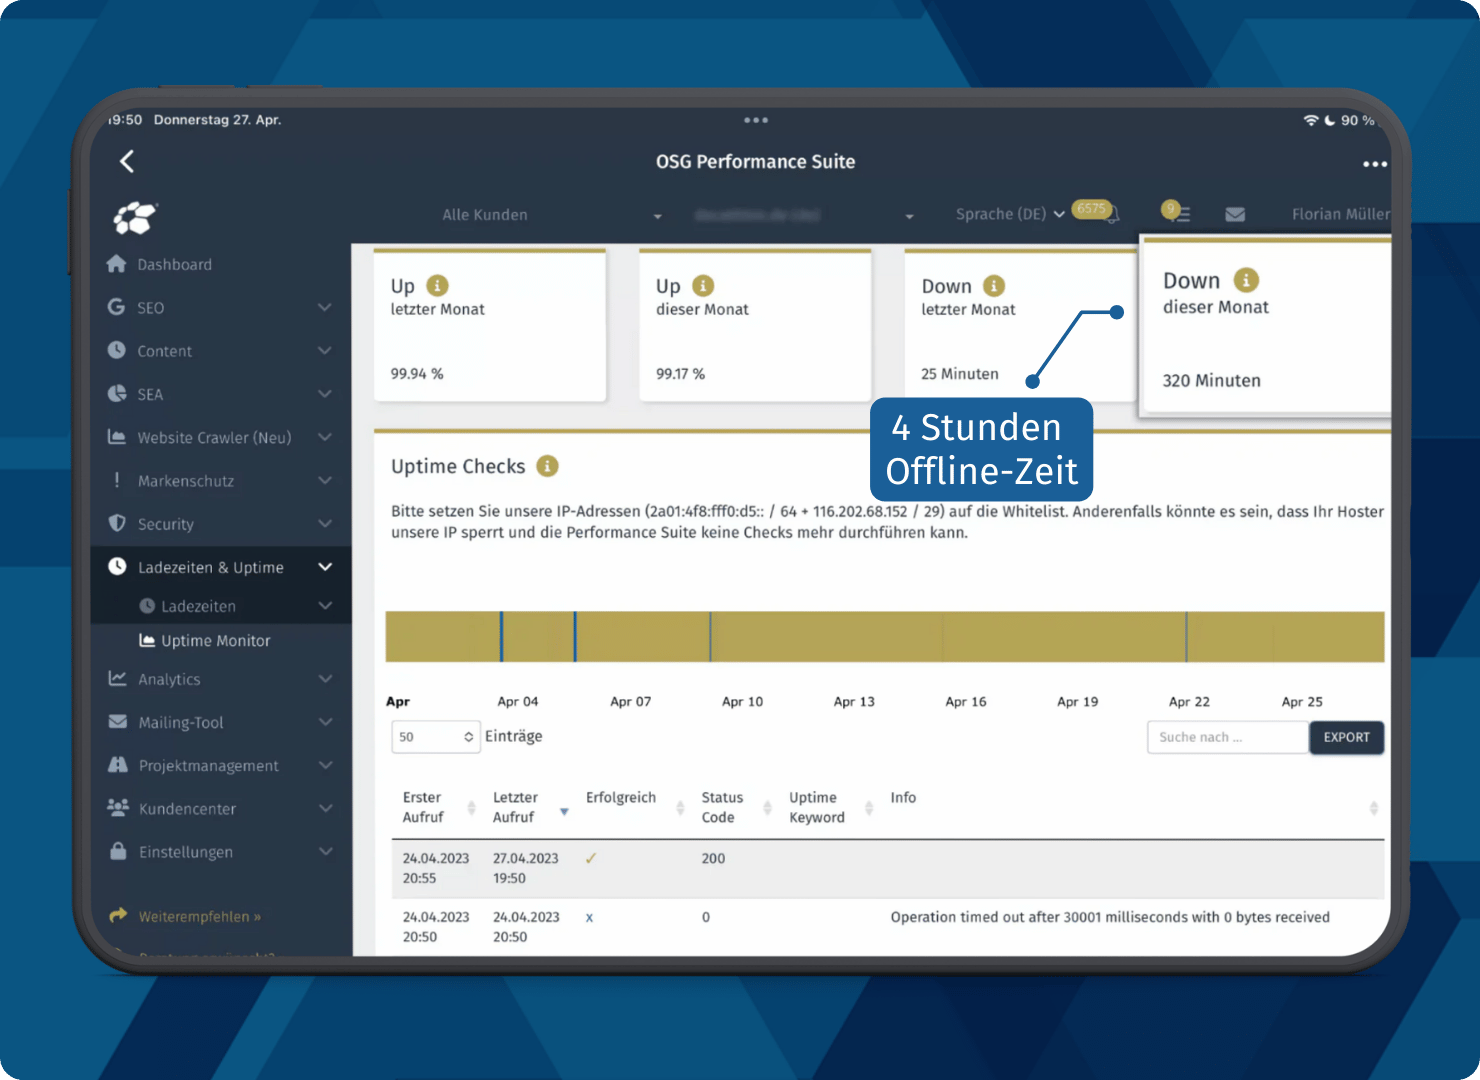
Task: Click the '99.94 %' uptime value
Action: pyautogui.click(x=417, y=374)
